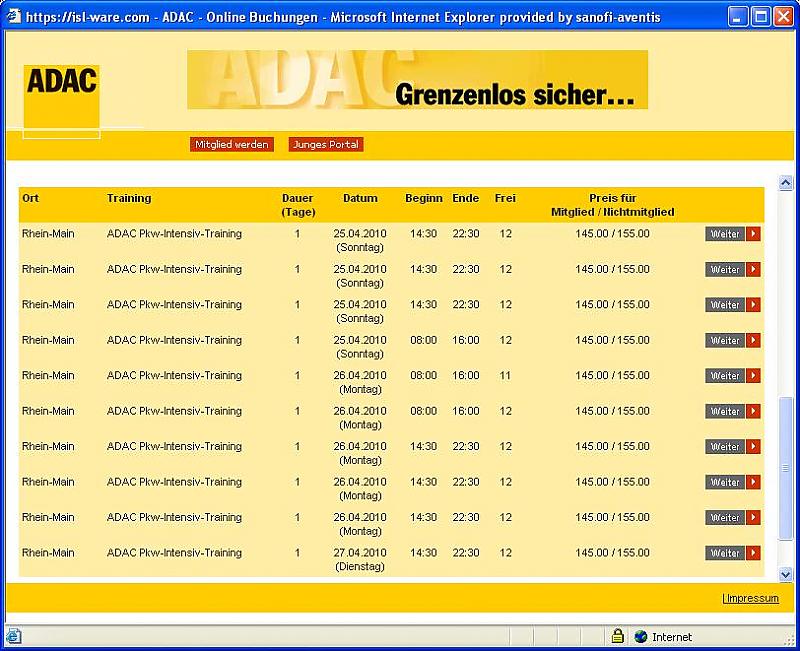This screenshot has width=800, height=651.
Task: Minimize the Internet Explorer window
Action: click(738, 16)
